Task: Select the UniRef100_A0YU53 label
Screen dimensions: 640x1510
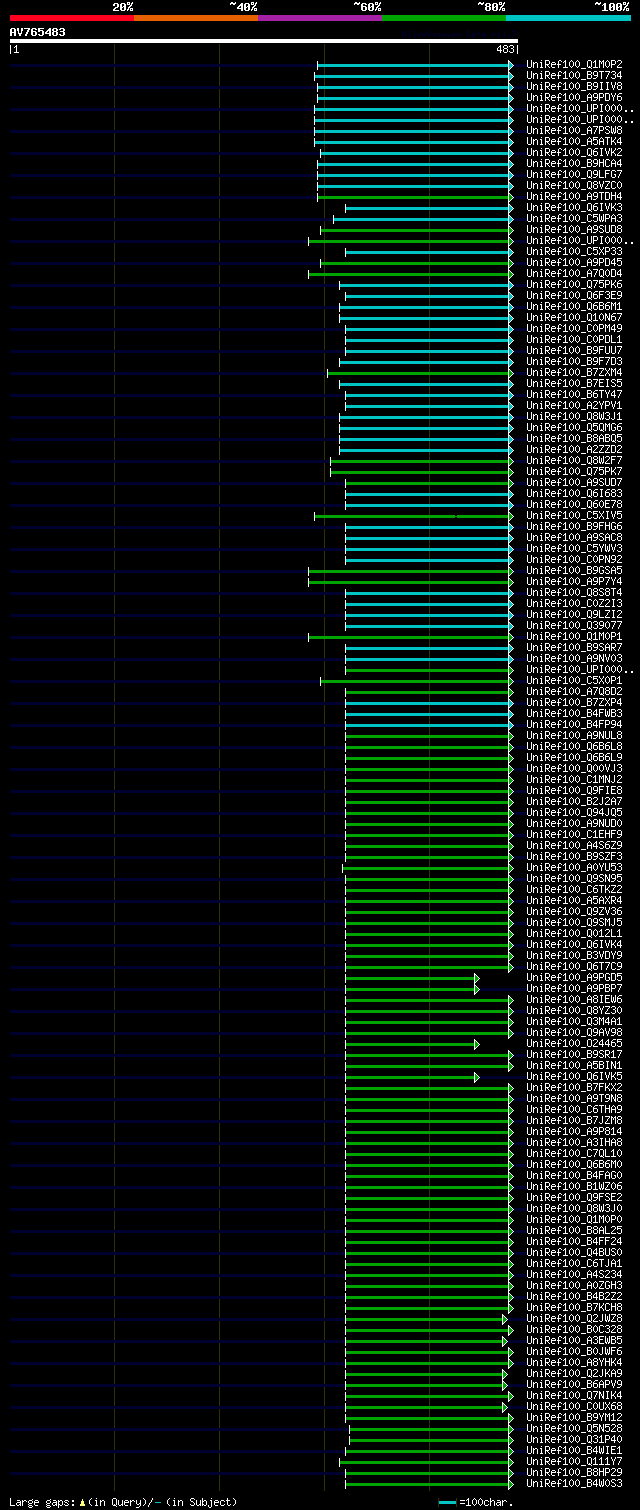Action: click(x=574, y=867)
